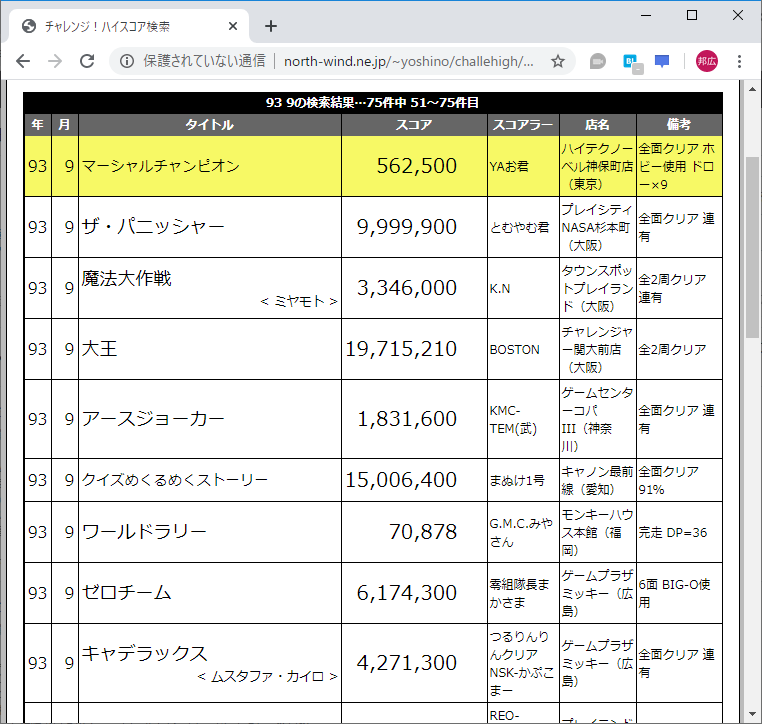Image resolution: width=762 pixels, height=724 pixels.
Task: Select the score 19,715,210
Action: (x=401, y=349)
